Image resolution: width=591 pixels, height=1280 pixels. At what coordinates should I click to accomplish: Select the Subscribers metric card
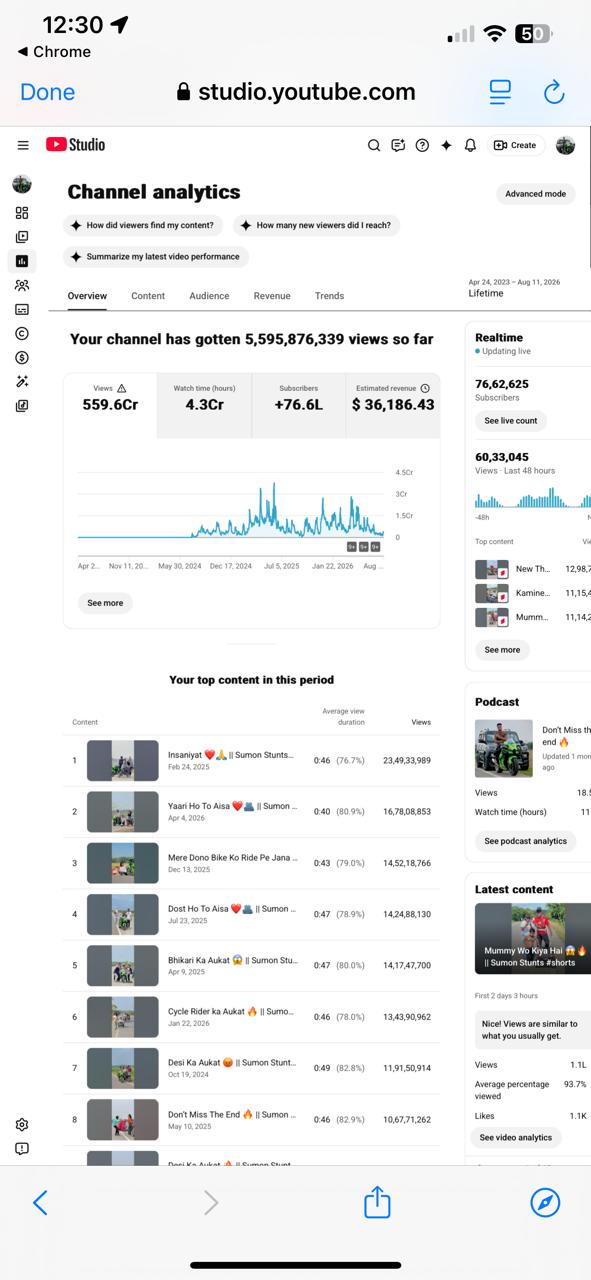(x=298, y=406)
